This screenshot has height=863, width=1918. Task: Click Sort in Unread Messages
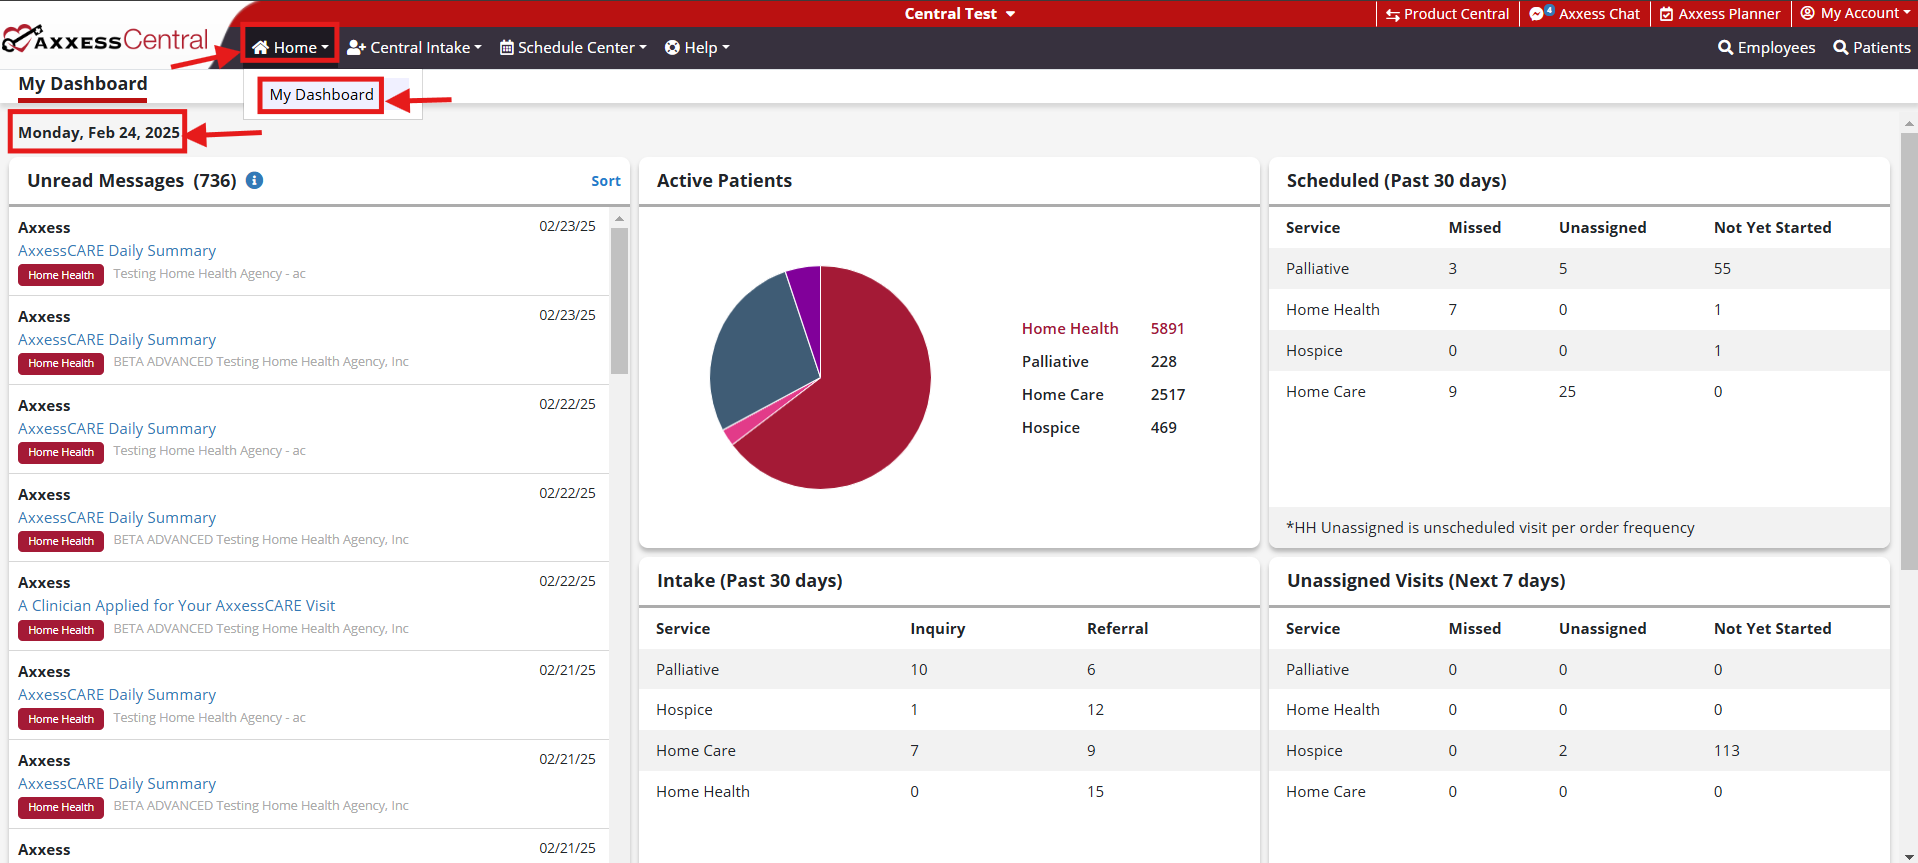click(x=605, y=181)
